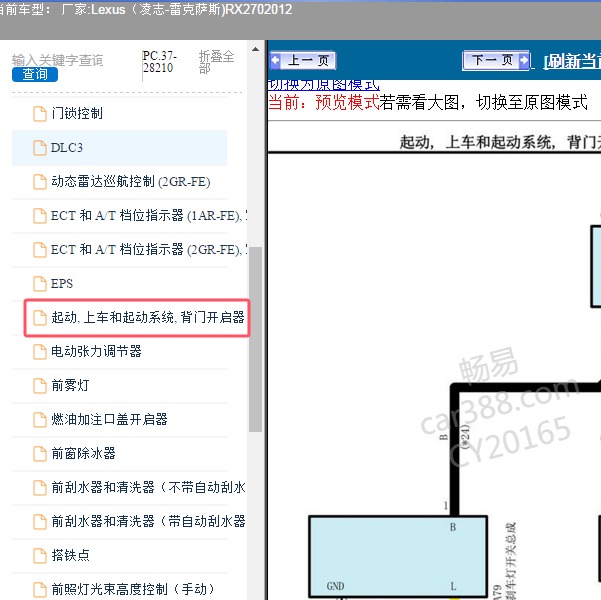Screen dimensions: 601x600
Task: Click document icon beside DLC3
Action: (x=39, y=148)
